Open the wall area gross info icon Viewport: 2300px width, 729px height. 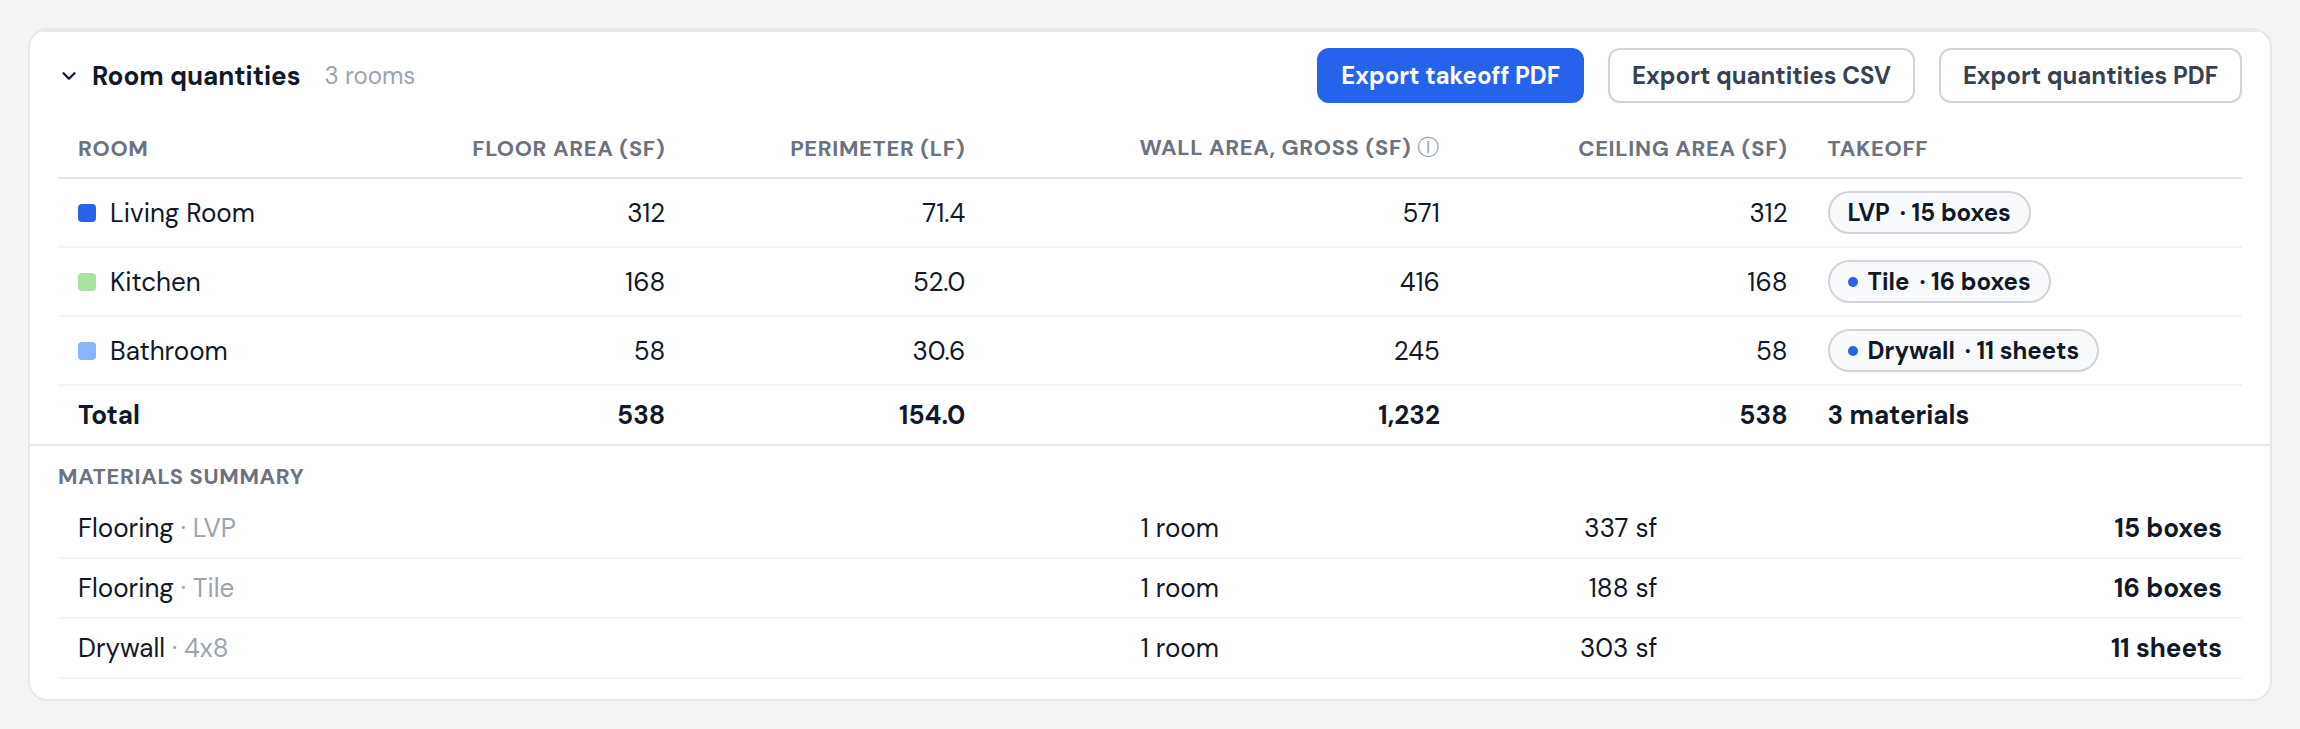[1429, 148]
